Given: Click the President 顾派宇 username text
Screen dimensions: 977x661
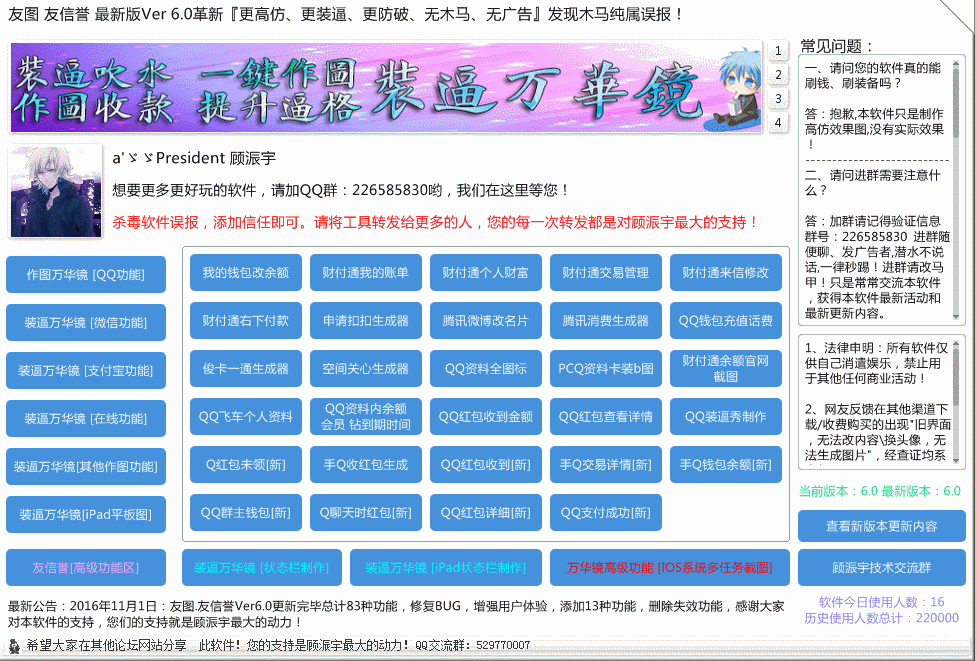Looking at the screenshot, I should click(x=194, y=158).
